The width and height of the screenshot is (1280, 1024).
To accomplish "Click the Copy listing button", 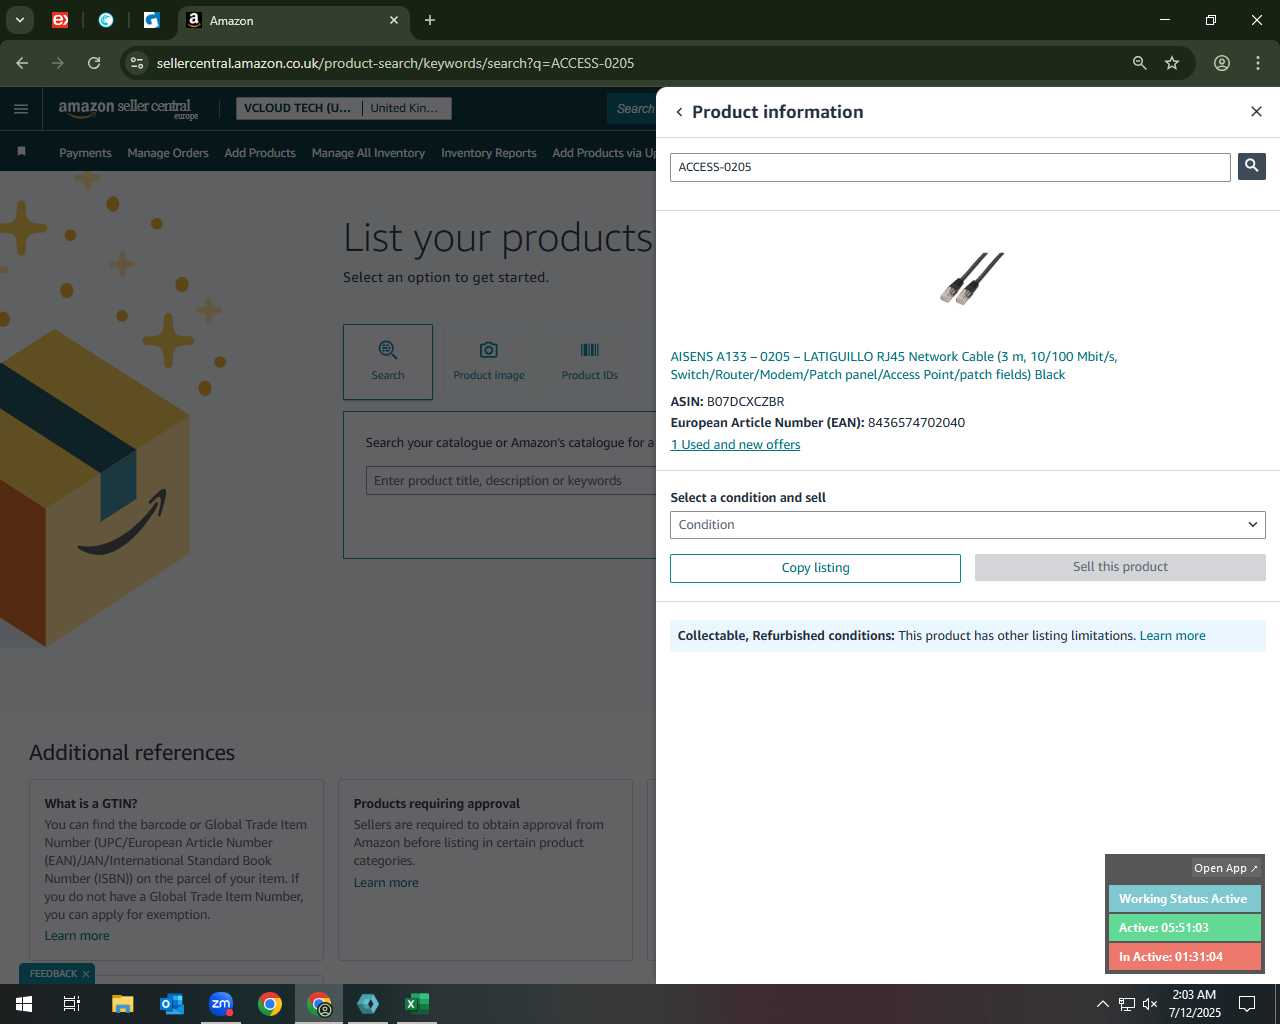I will (x=815, y=568).
